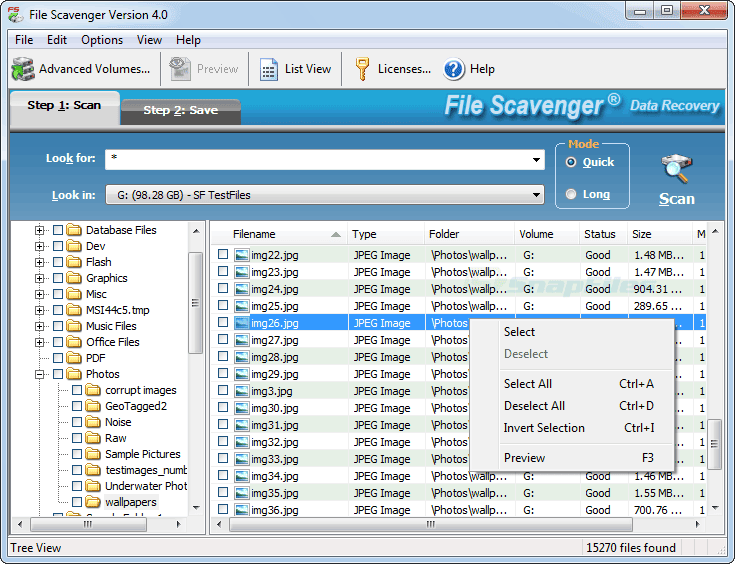The image size is (735, 564).
Task: Check the img22.jpg checkbox
Action: pyautogui.click(x=223, y=255)
